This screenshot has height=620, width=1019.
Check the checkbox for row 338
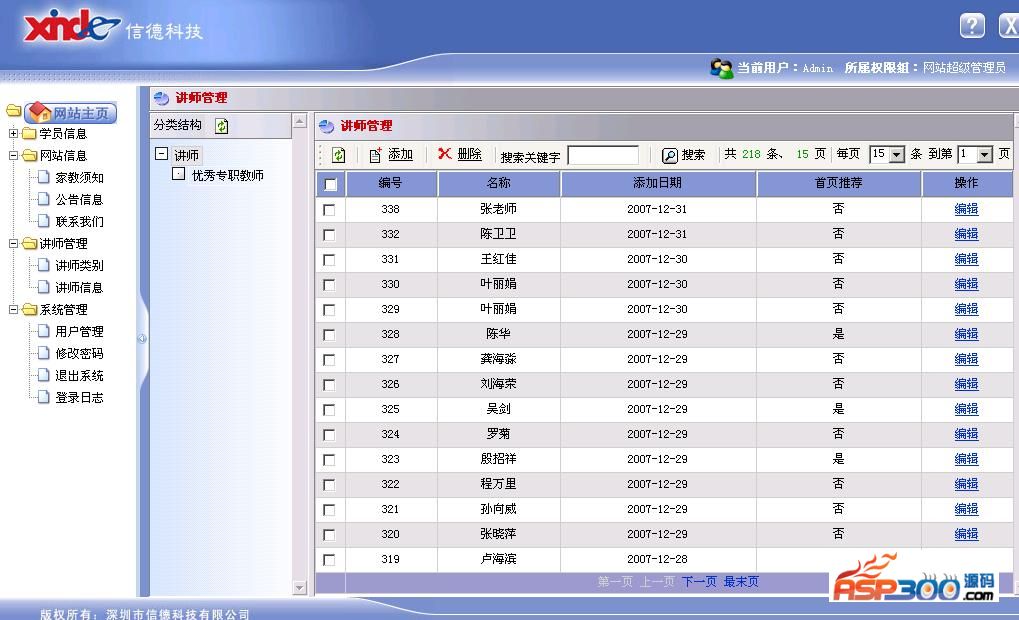[329, 210]
